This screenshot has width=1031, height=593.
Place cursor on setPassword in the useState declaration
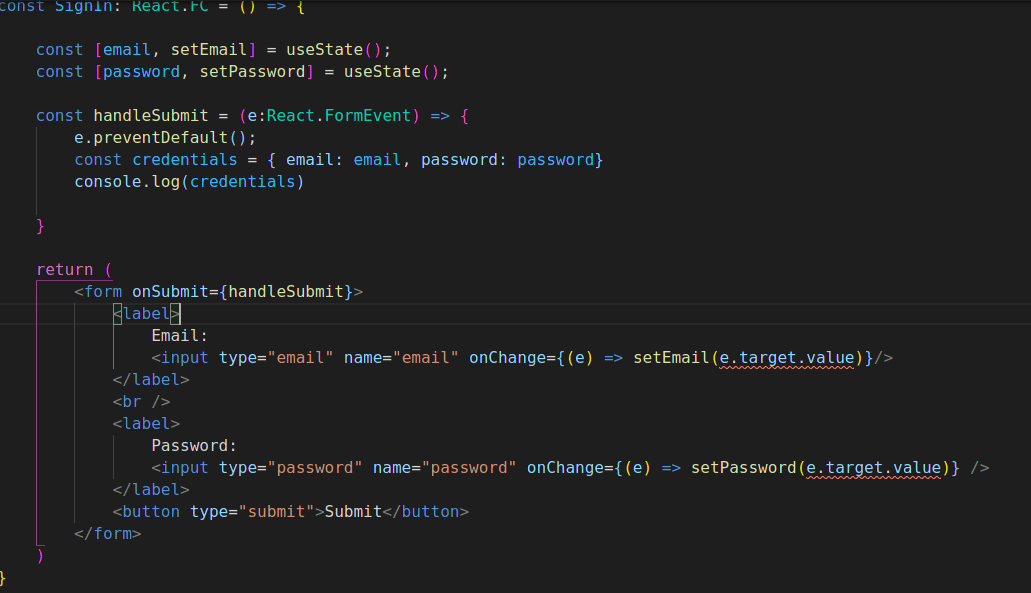tap(252, 72)
